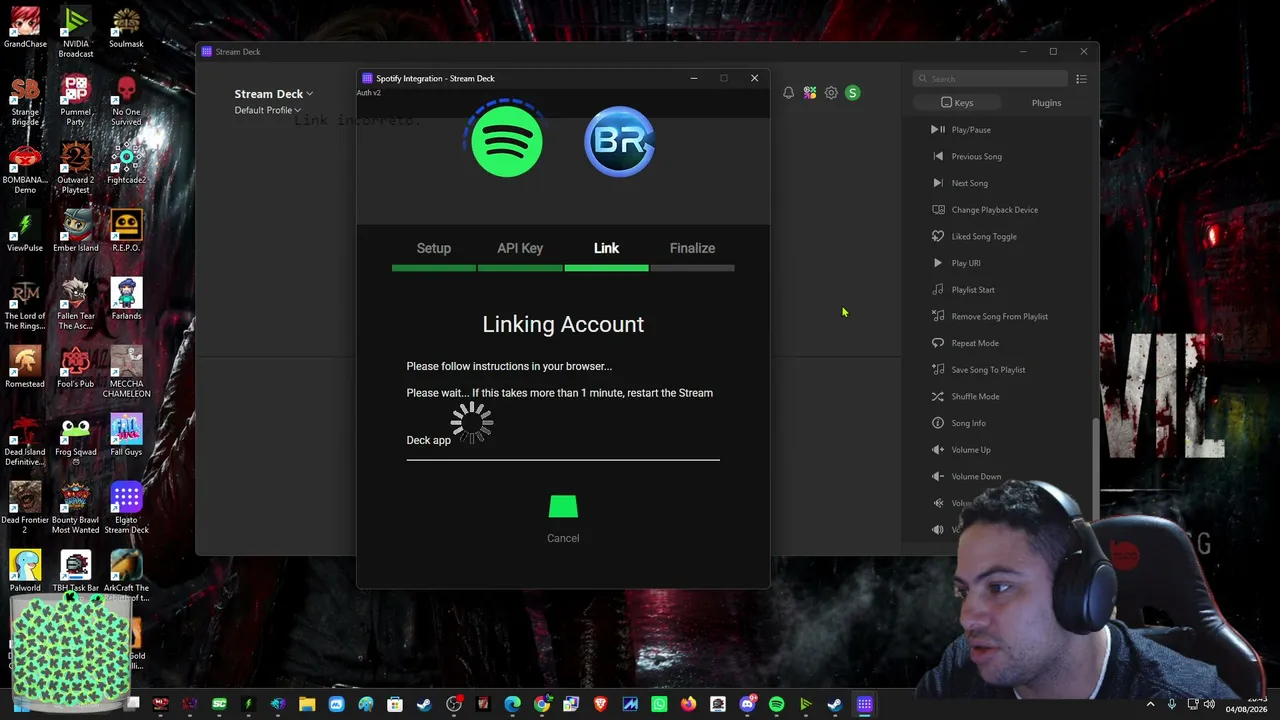Select the Repeat Mode action icon
Image resolution: width=1280 pixels, height=720 pixels.
(x=937, y=343)
